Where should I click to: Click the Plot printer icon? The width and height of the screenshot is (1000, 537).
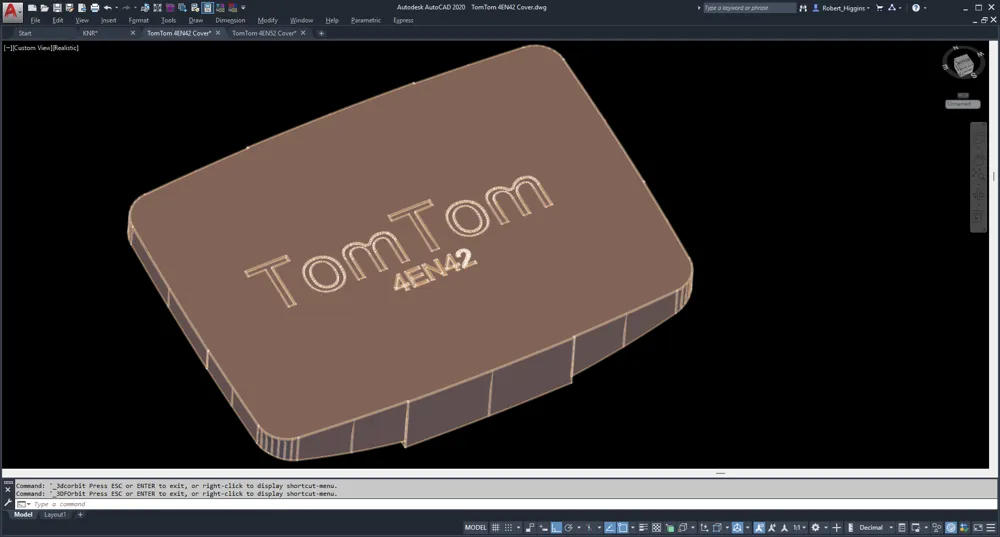click(95, 8)
